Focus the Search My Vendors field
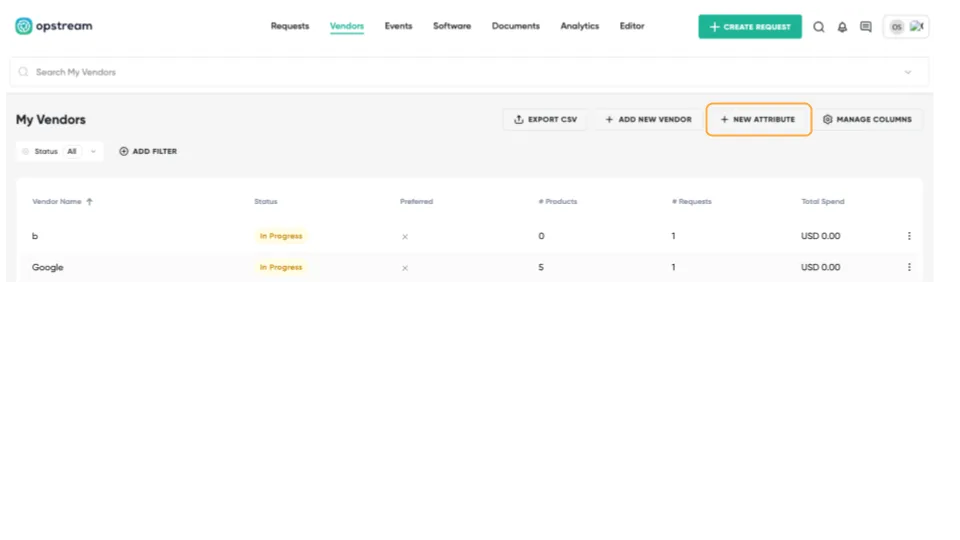This screenshot has width=960, height=540. (x=469, y=72)
